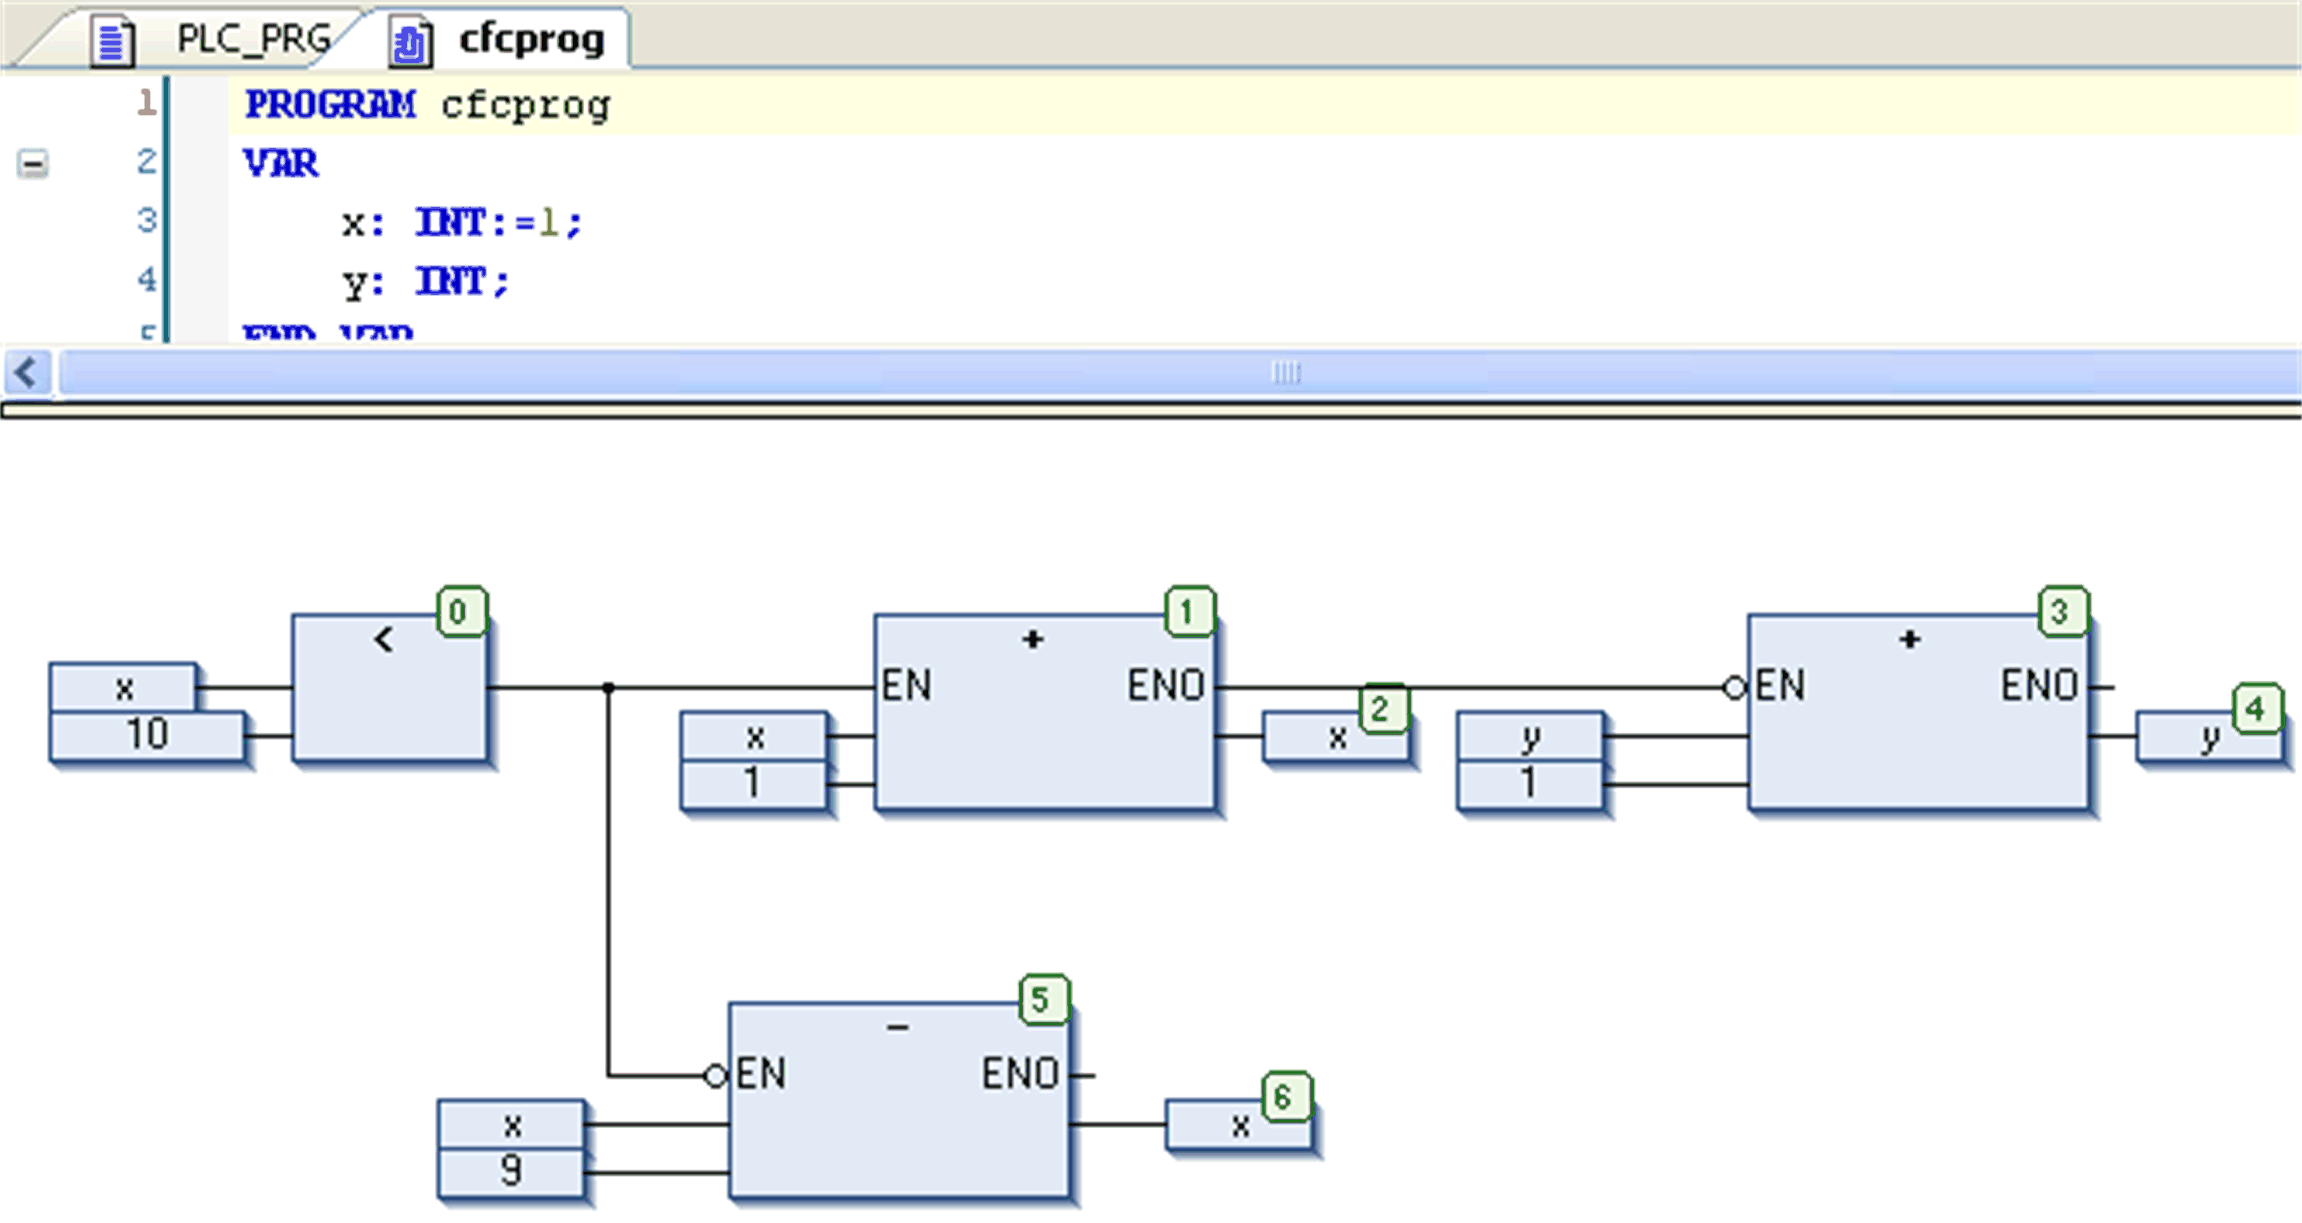This screenshot has width=2302, height=1223.
Task: Click negated EN pin of second addition box
Action: click(1734, 688)
